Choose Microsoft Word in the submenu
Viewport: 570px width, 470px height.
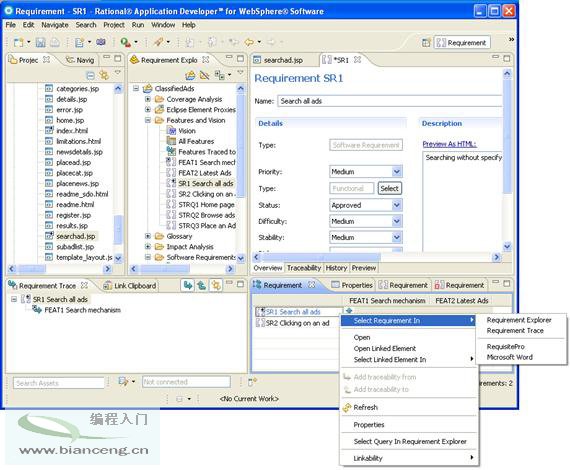(509, 357)
